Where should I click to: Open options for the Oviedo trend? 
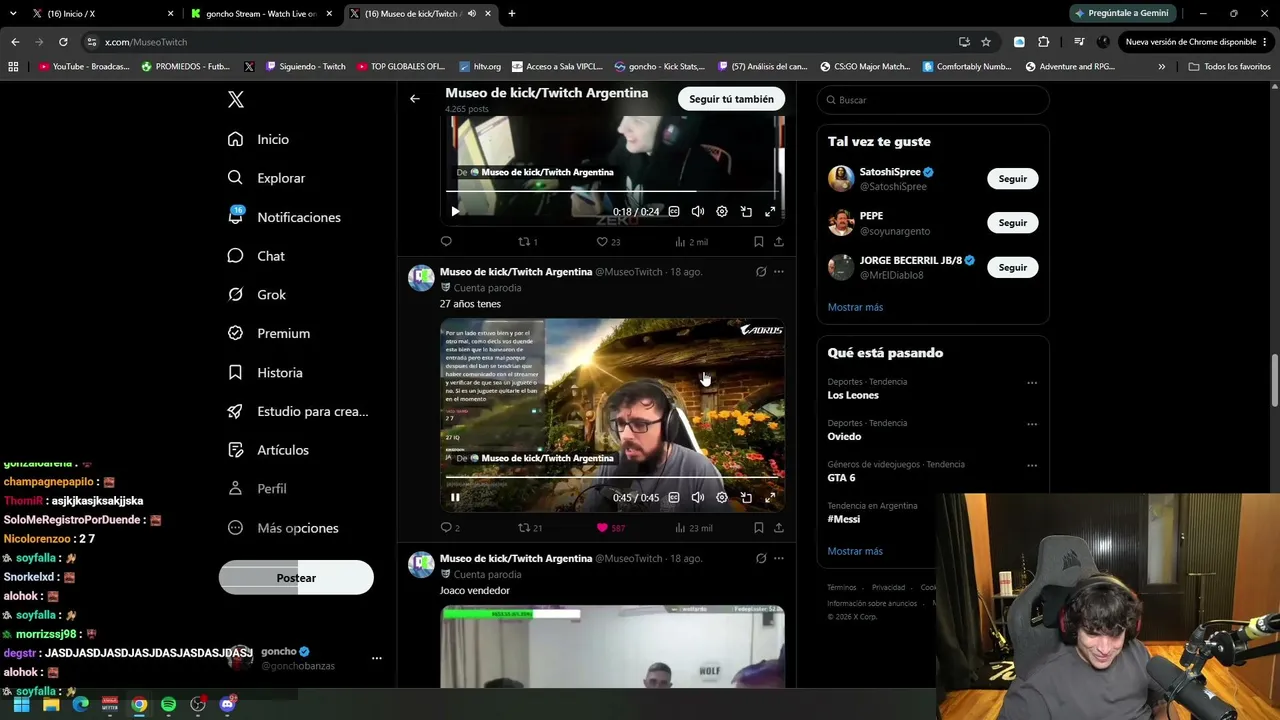tap(1032, 424)
